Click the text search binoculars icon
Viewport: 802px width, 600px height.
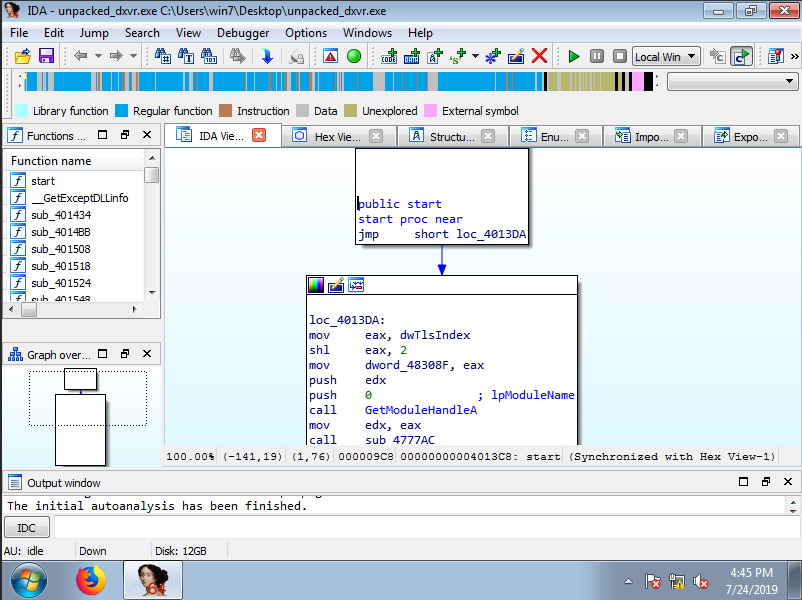click(x=186, y=56)
